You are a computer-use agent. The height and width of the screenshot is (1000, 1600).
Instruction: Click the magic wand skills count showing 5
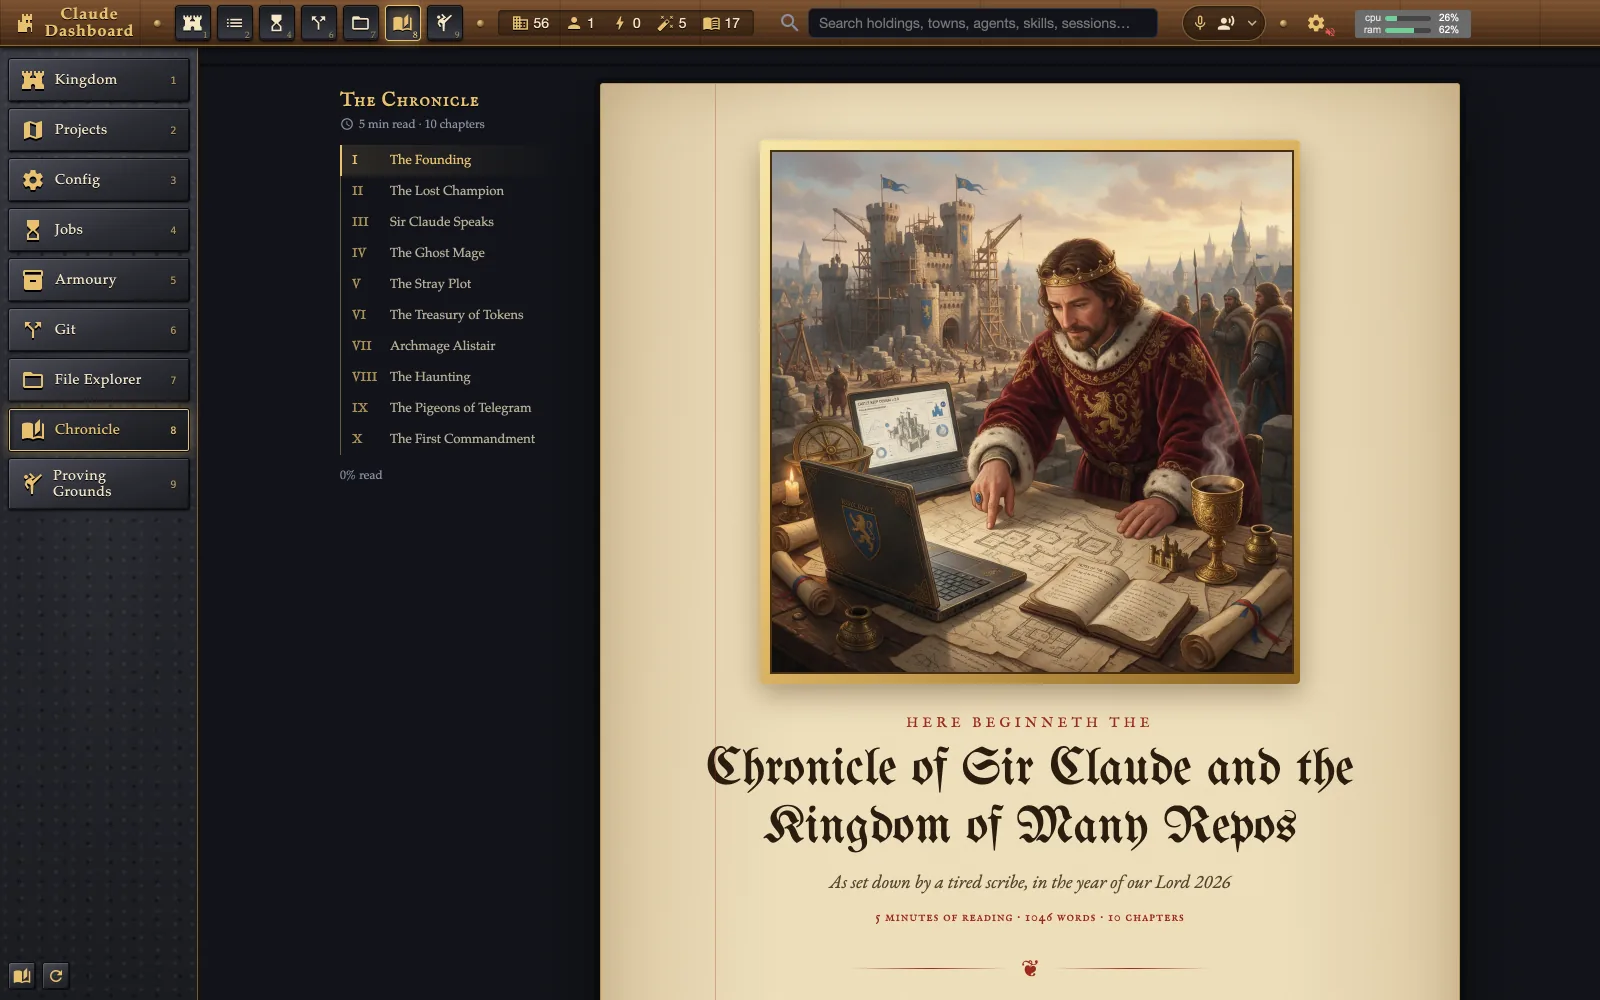point(672,23)
